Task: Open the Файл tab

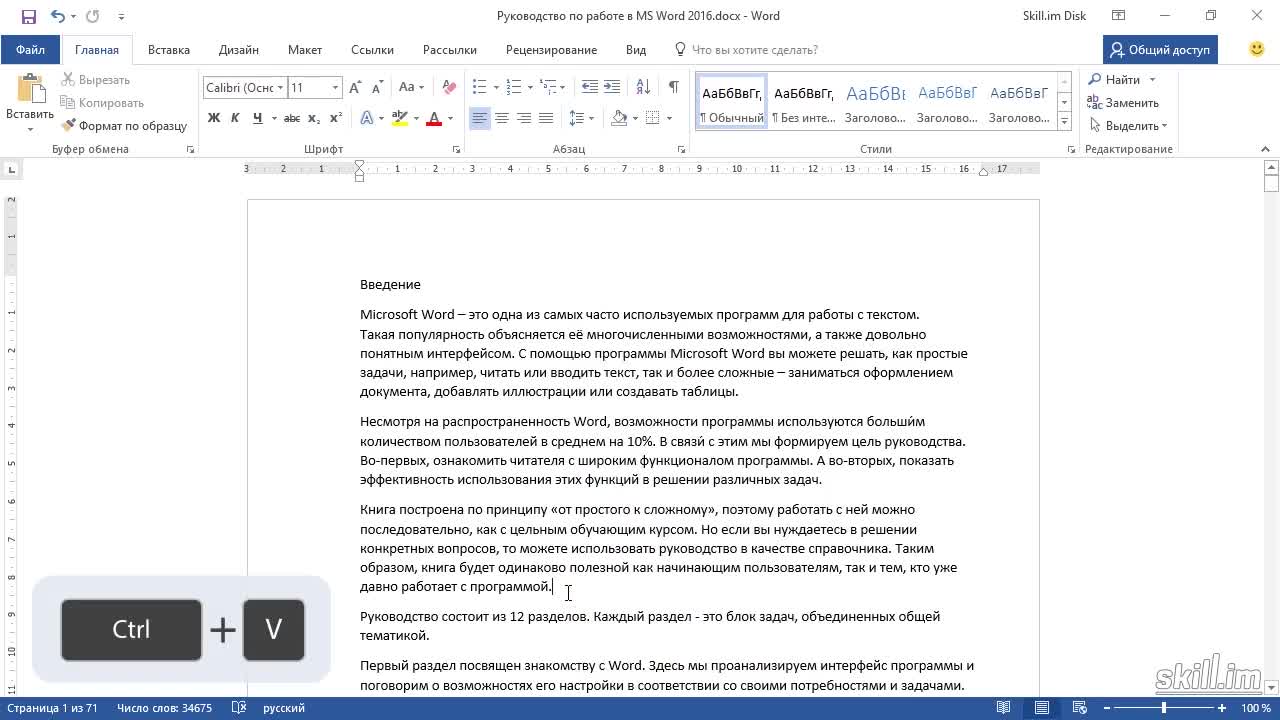Action: click(x=30, y=49)
